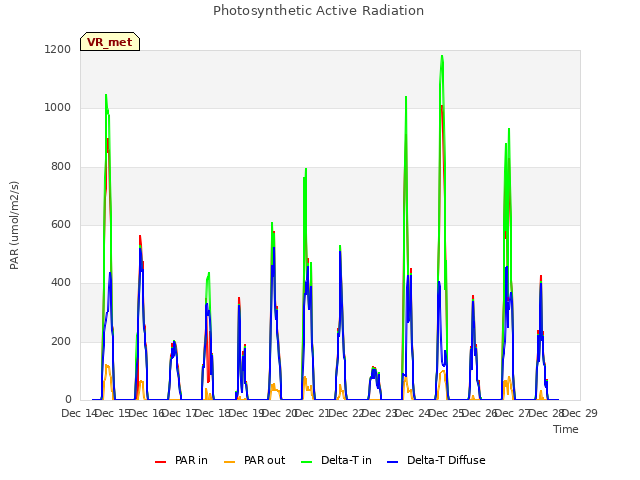Click the orange PAR out legend swatch
This screenshot has width=640, height=480.
coord(230,462)
